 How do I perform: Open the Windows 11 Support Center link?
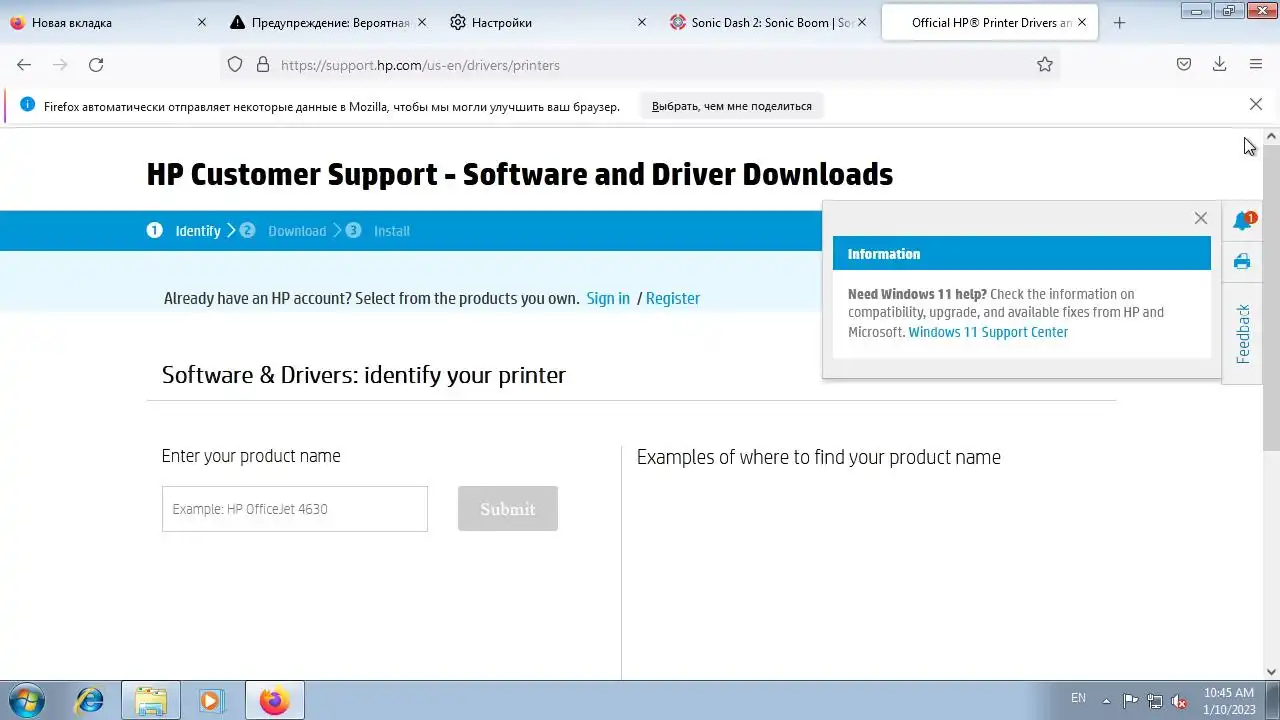click(x=988, y=332)
